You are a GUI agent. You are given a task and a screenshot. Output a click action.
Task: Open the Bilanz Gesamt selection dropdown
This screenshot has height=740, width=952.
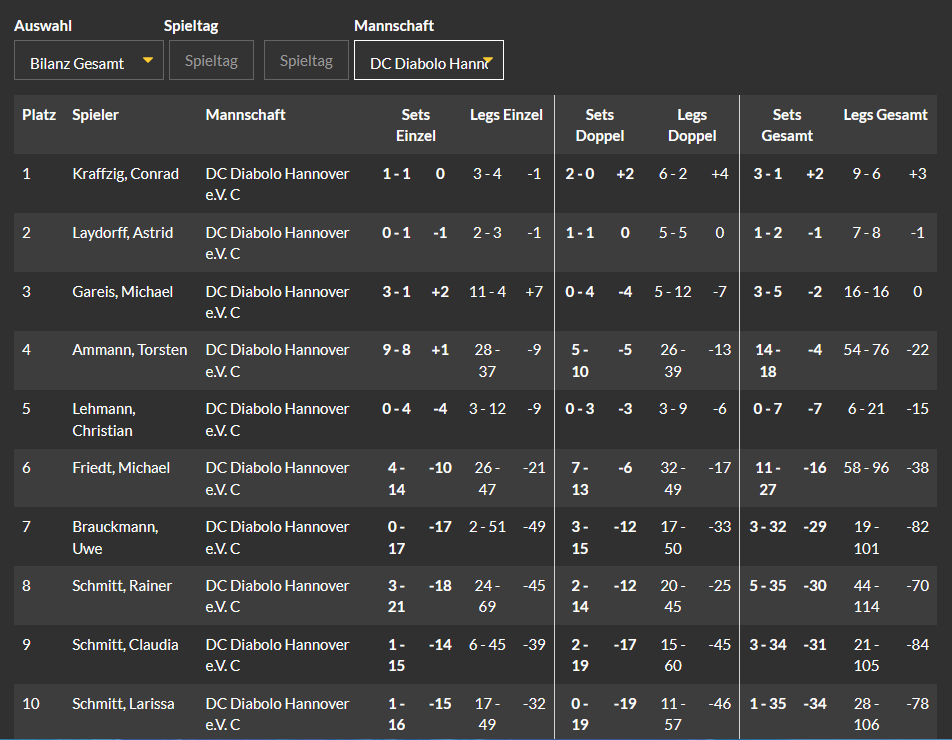(x=89, y=61)
